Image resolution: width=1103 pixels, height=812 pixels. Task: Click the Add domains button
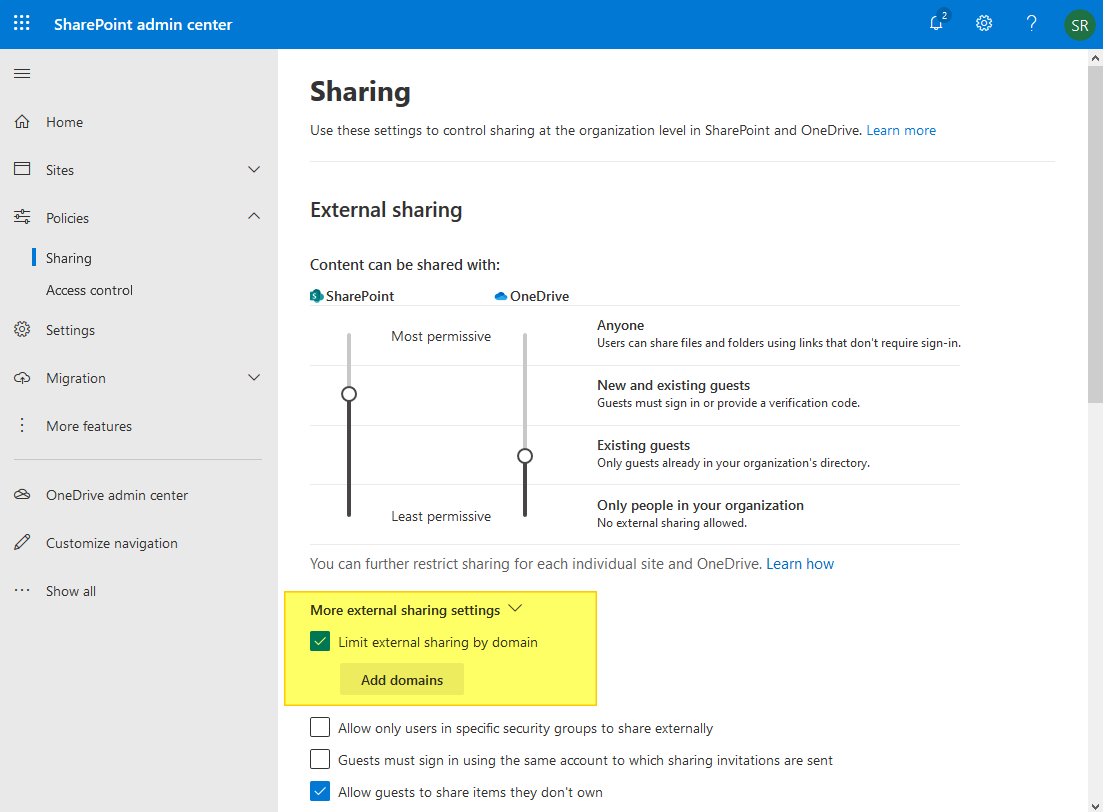tap(401, 679)
